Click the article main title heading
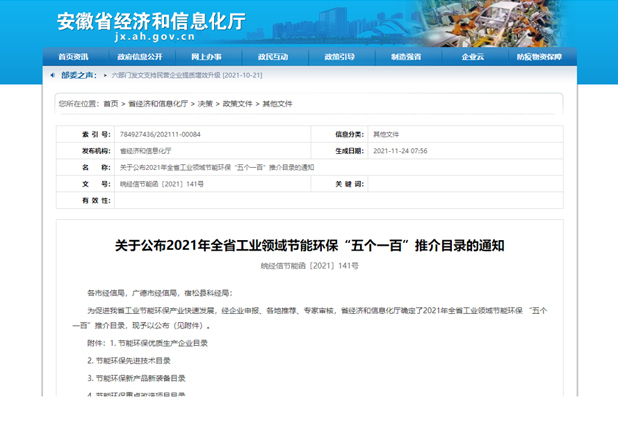The width and height of the screenshot is (618, 430). [309, 245]
